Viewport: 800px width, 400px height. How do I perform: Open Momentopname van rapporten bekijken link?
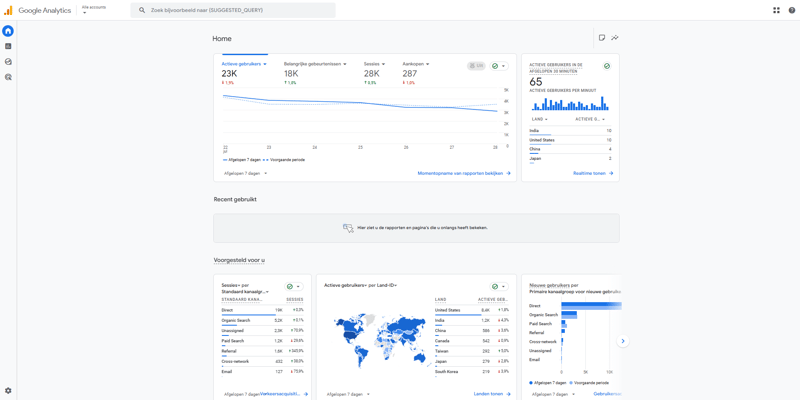pyautogui.click(x=463, y=173)
